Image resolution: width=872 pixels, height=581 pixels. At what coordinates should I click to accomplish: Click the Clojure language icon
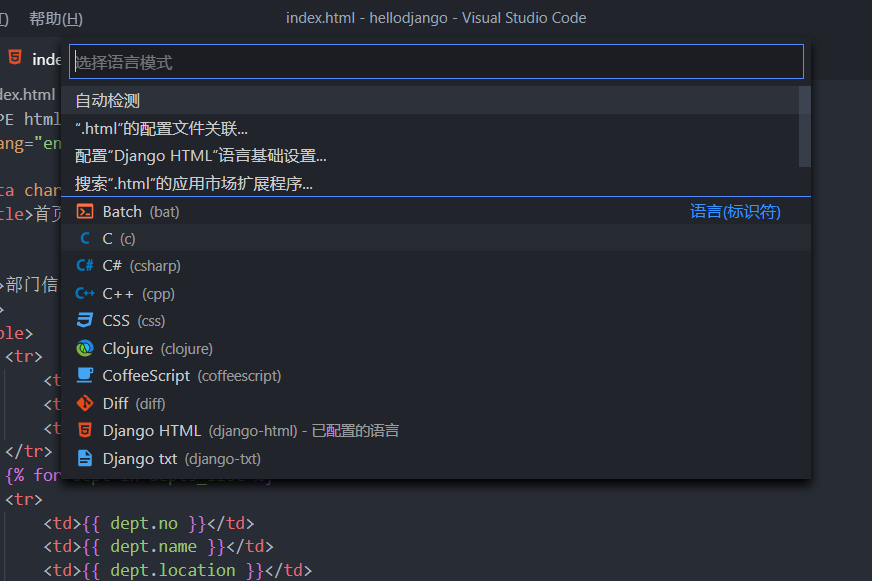point(85,348)
